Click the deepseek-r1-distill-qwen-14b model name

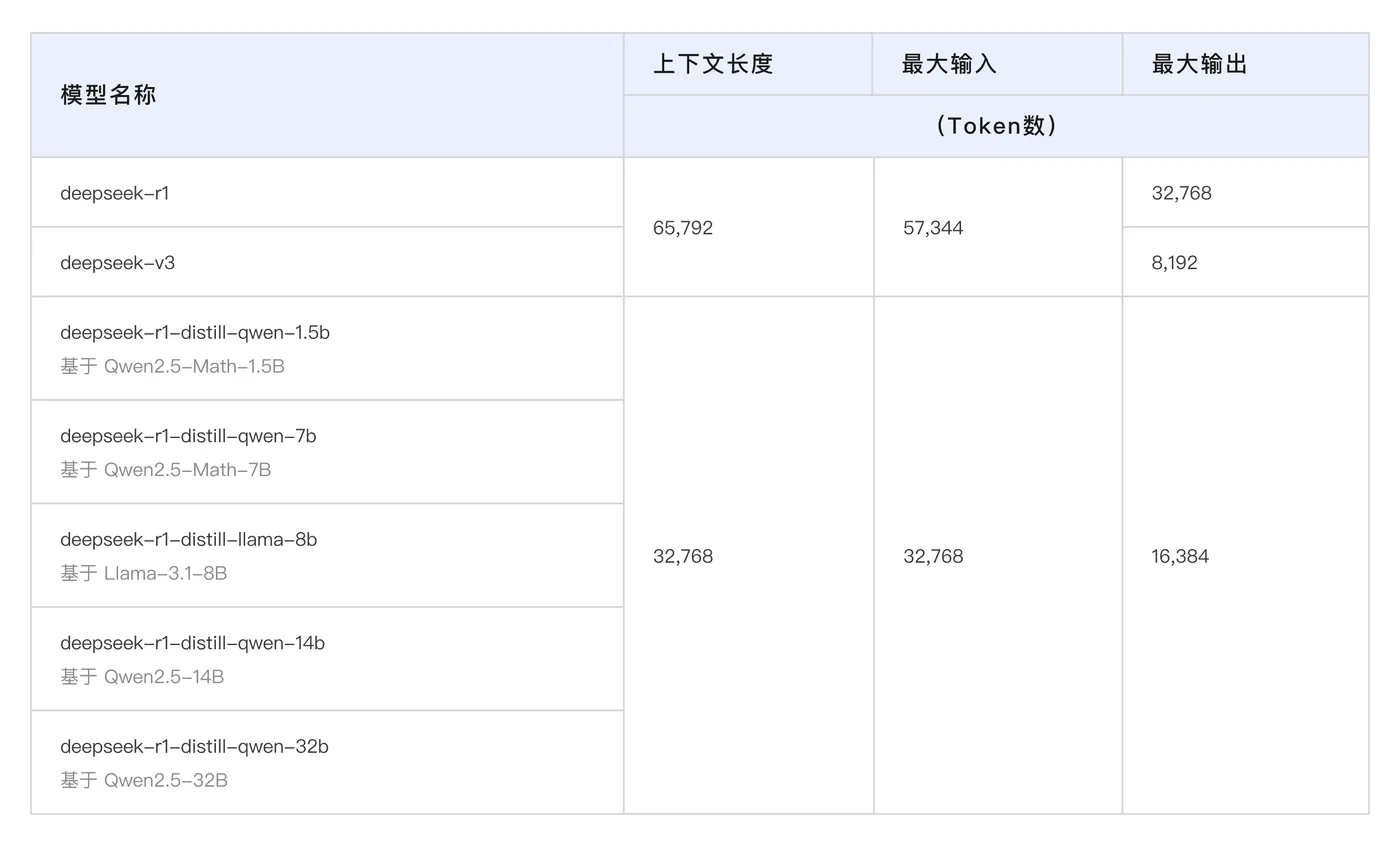coord(192,643)
